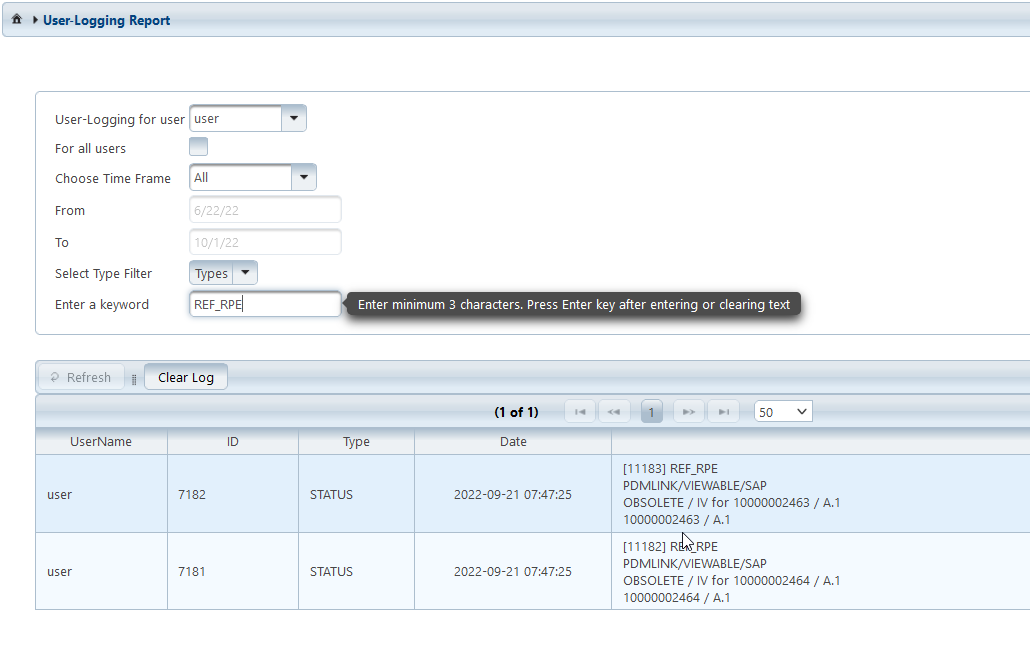This screenshot has height=658, width=1030.
Task: Expand the Choose Time Frame dropdown
Action: (x=304, y=178)
